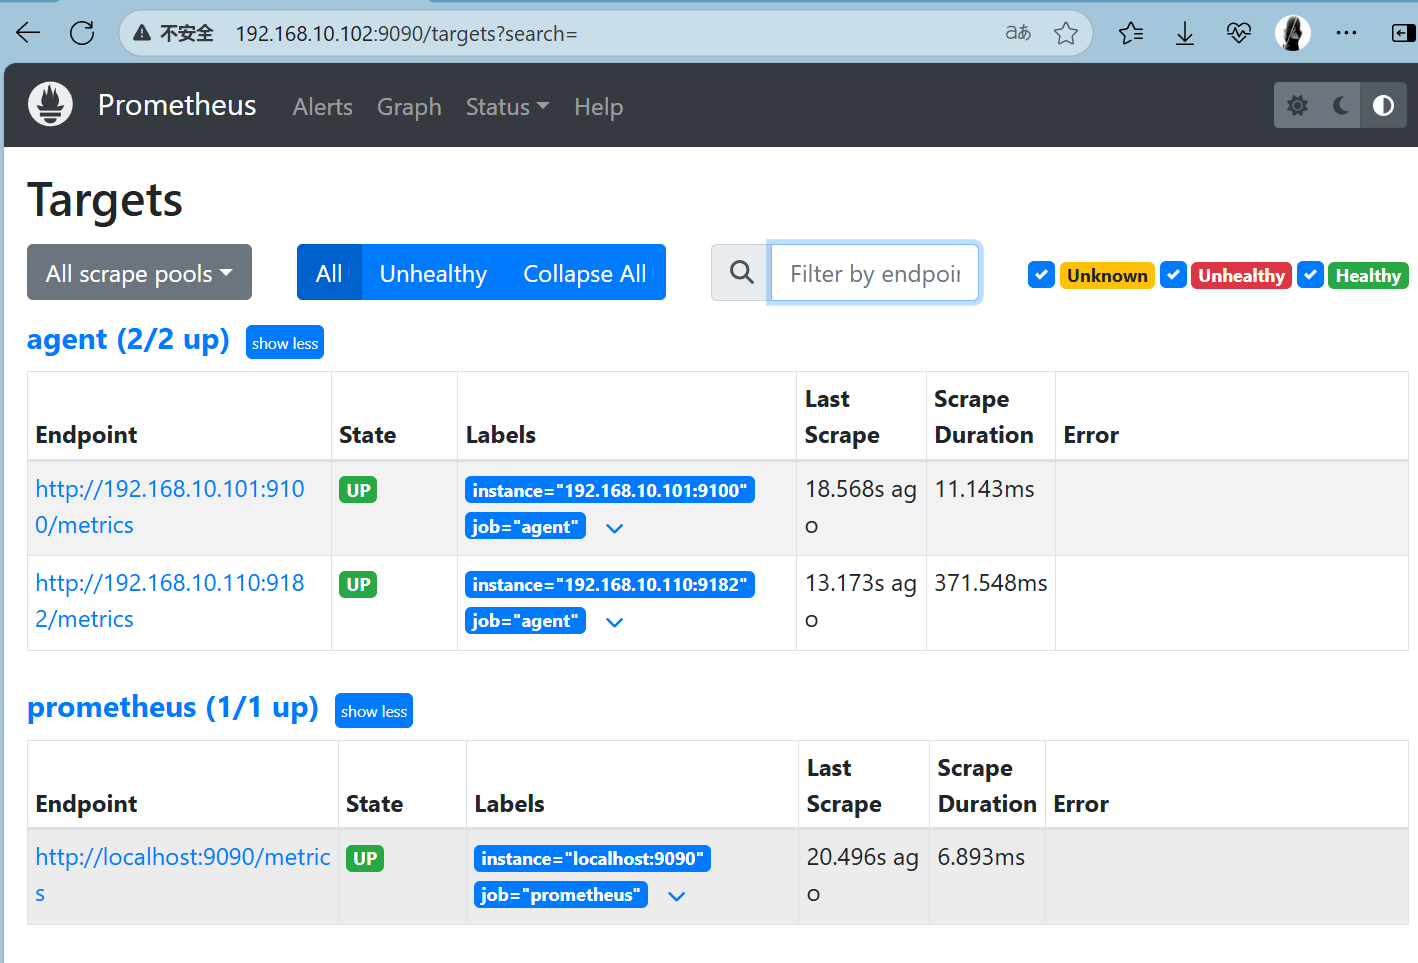This screenshot has height=963, width=1418.
Task: Expand labels for 192.168.10.110:9182 target
Action: [x=615, y=622]
